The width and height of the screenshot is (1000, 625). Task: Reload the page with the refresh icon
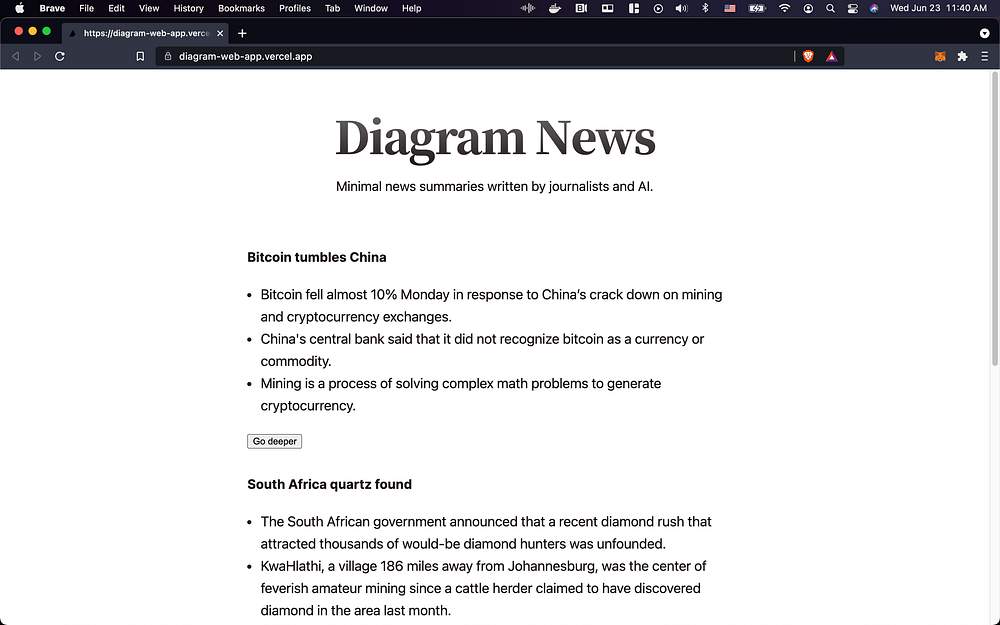(60, 56)
